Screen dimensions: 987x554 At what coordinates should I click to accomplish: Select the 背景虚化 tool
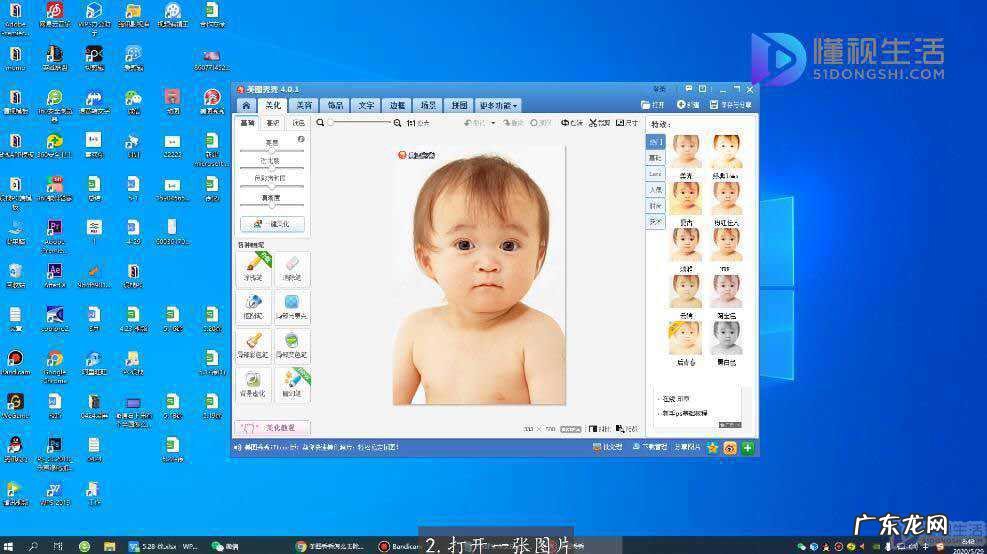click(x=254, y=385)
